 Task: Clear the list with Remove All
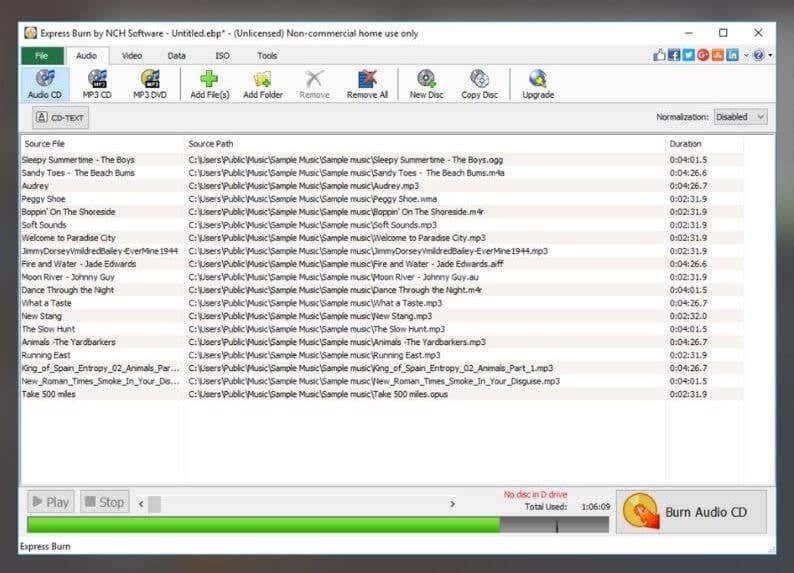pos(367,84)
